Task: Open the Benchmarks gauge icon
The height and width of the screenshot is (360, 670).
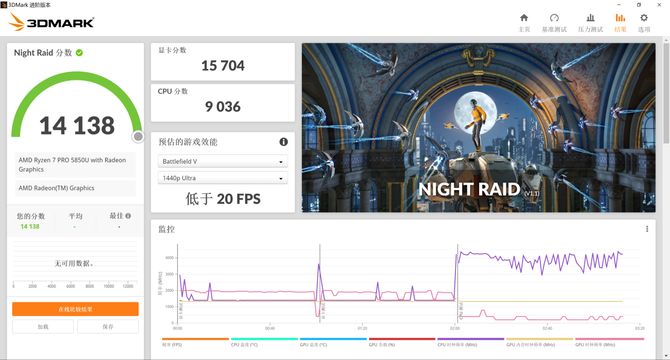Action: tap(554, 18)
